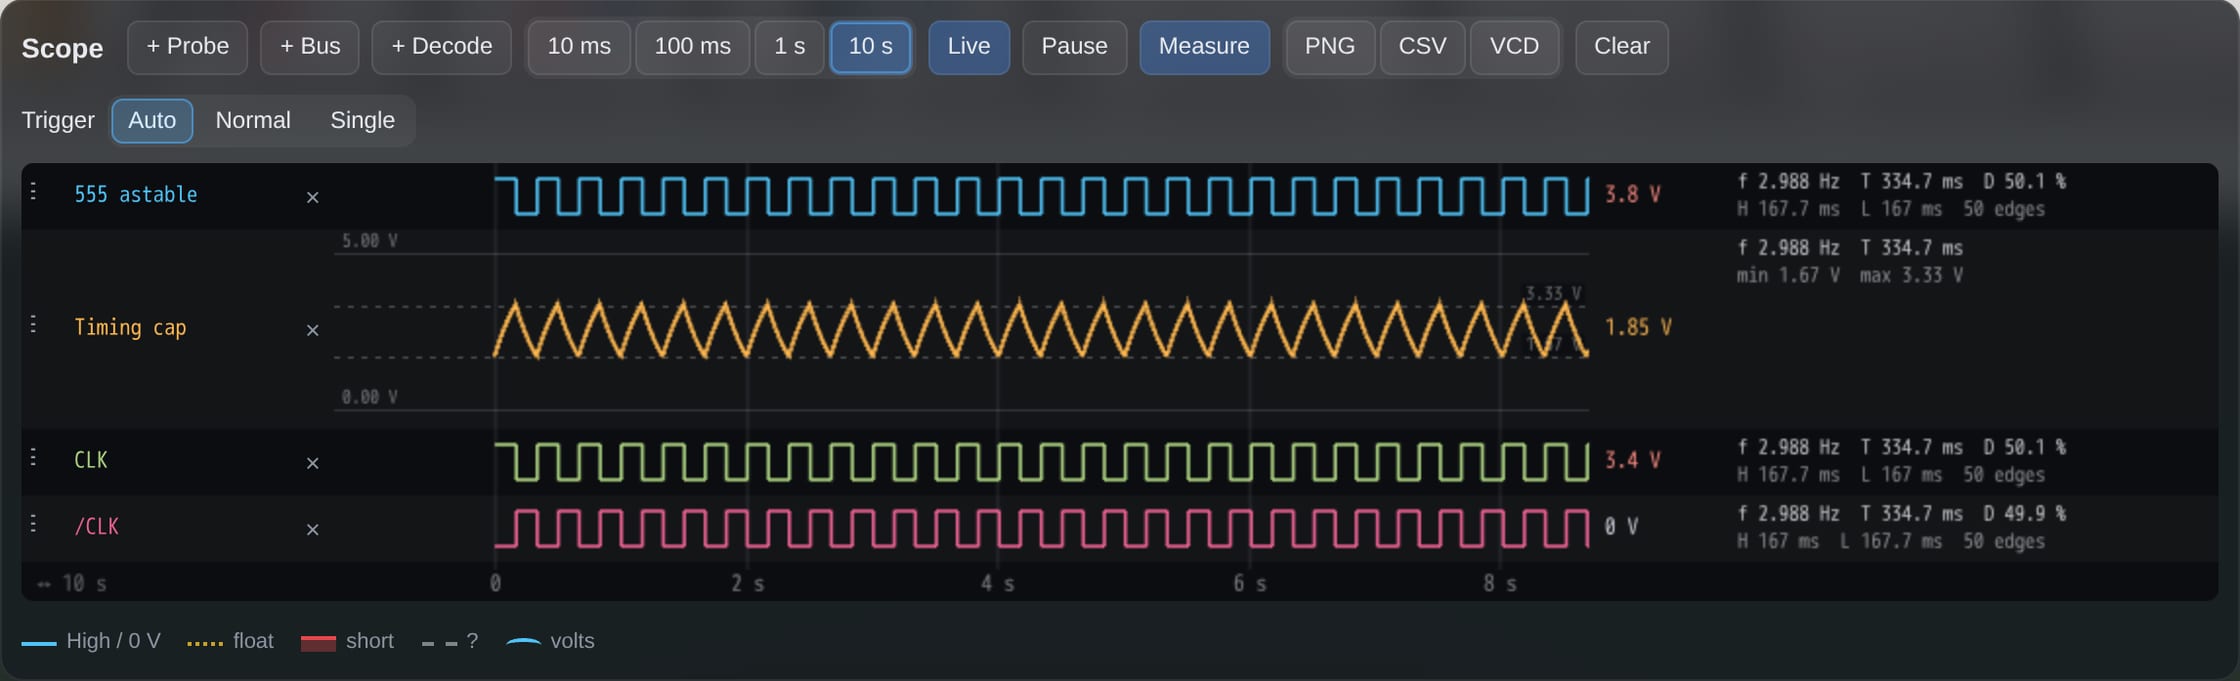Open the CLK row options handle
Viewport: 2240px width, 681px height.
pyautogui.click(x=34, y=457)
